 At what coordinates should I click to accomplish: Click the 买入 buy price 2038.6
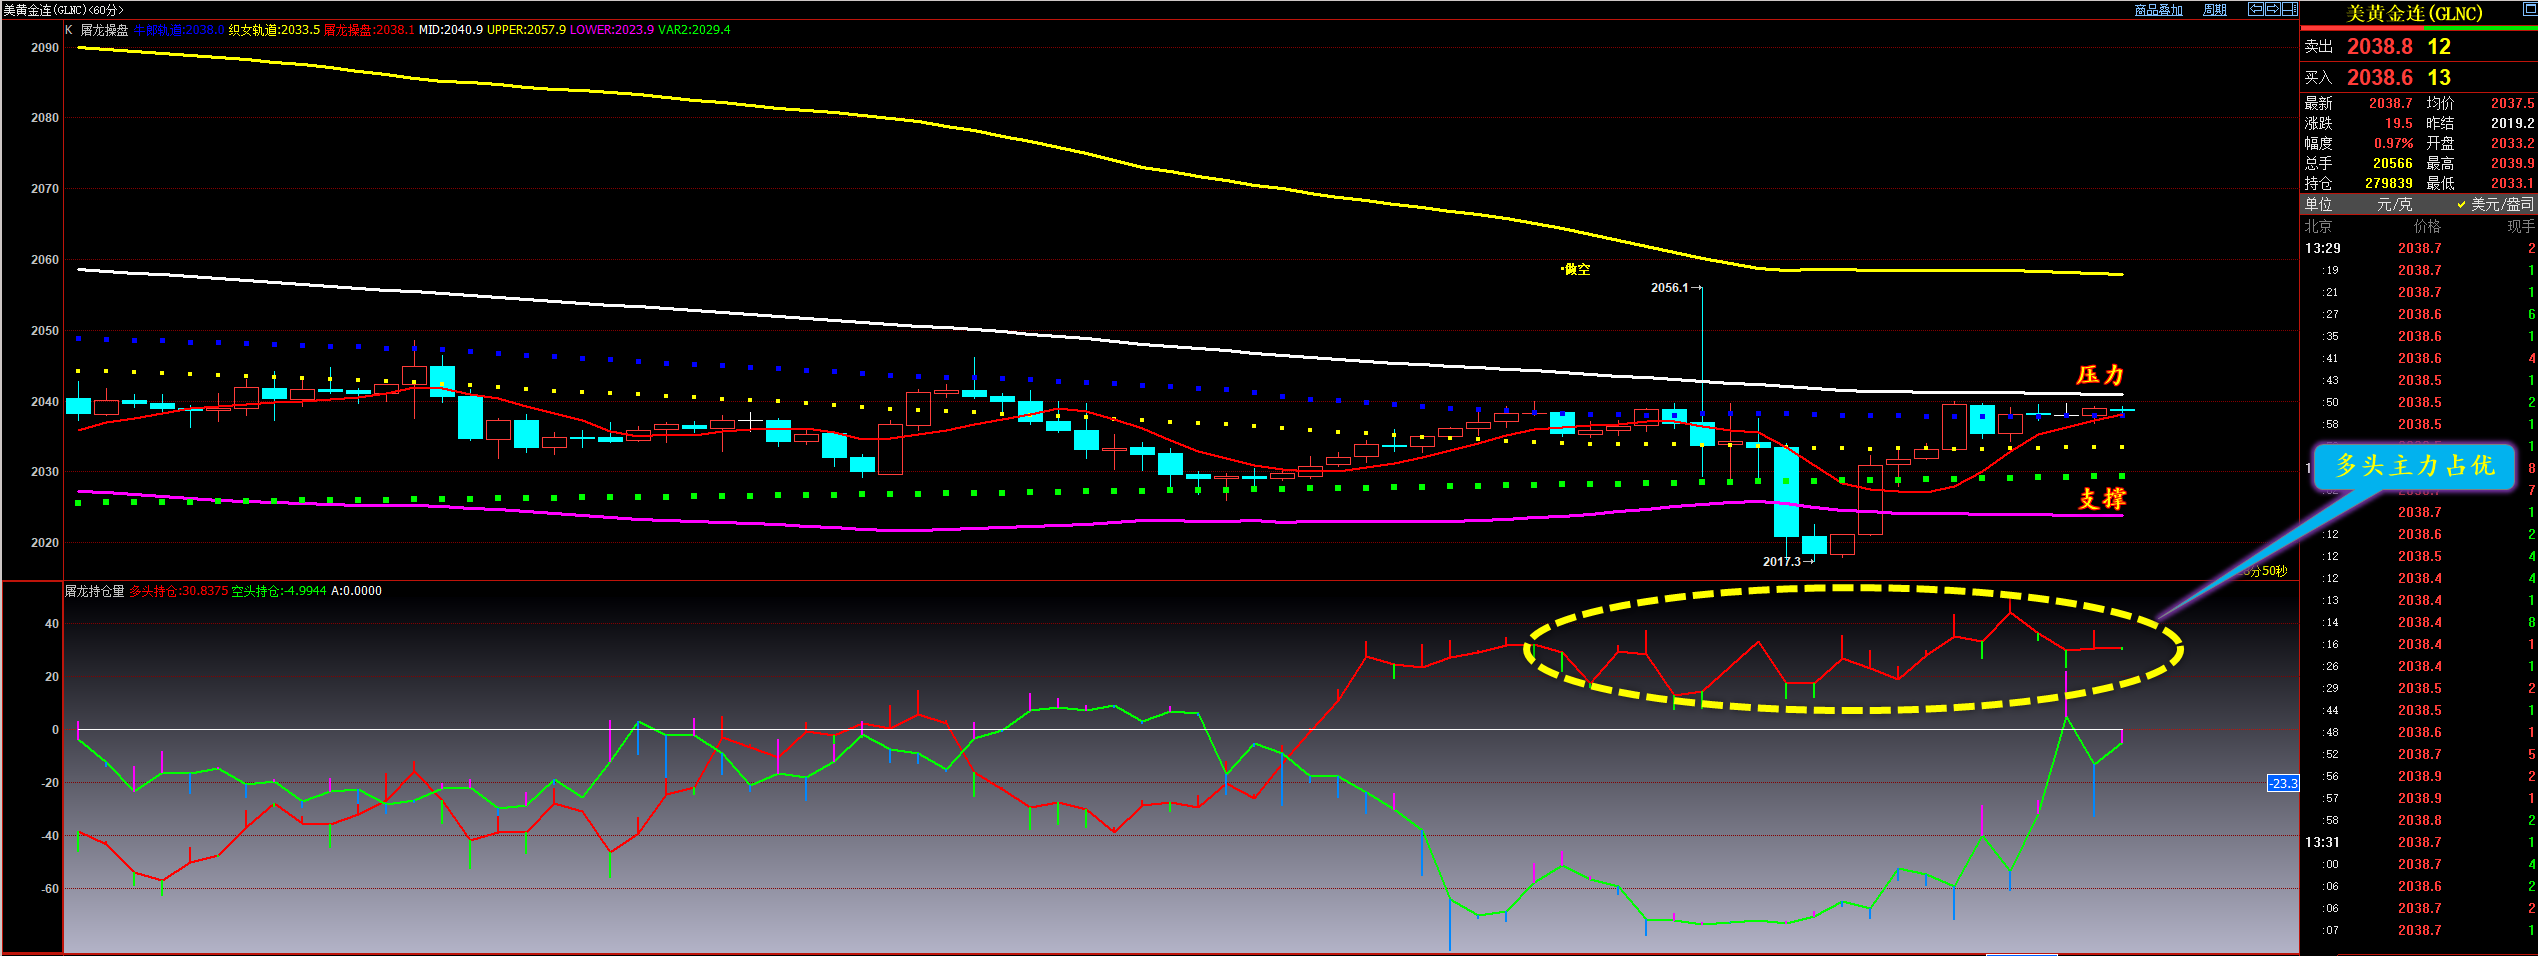(2379, 78)
